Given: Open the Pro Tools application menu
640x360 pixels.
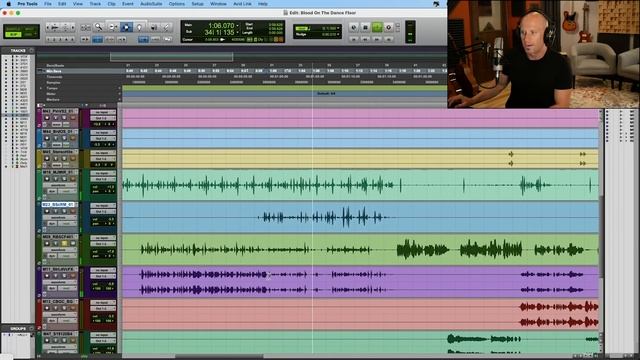Looking at the screenshot, I should click(x=27, y=4).
